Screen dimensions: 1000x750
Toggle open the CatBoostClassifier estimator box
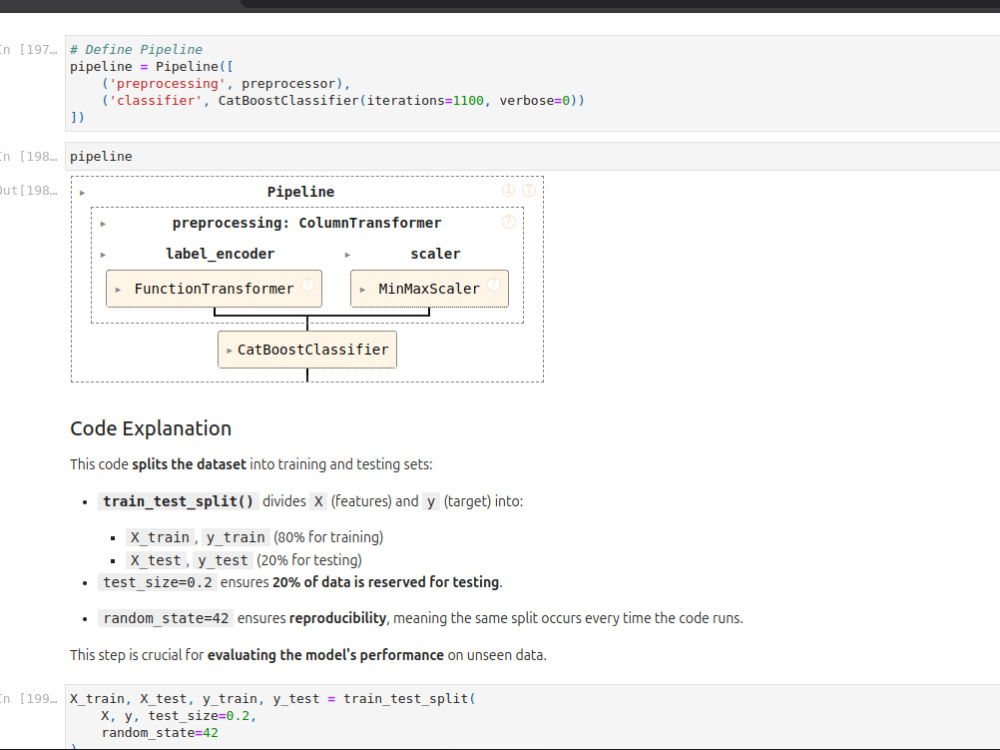click(306, 349)
